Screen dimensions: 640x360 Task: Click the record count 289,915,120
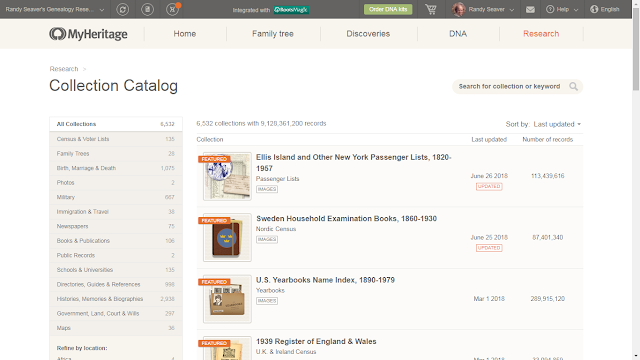(x=547, y=299)
